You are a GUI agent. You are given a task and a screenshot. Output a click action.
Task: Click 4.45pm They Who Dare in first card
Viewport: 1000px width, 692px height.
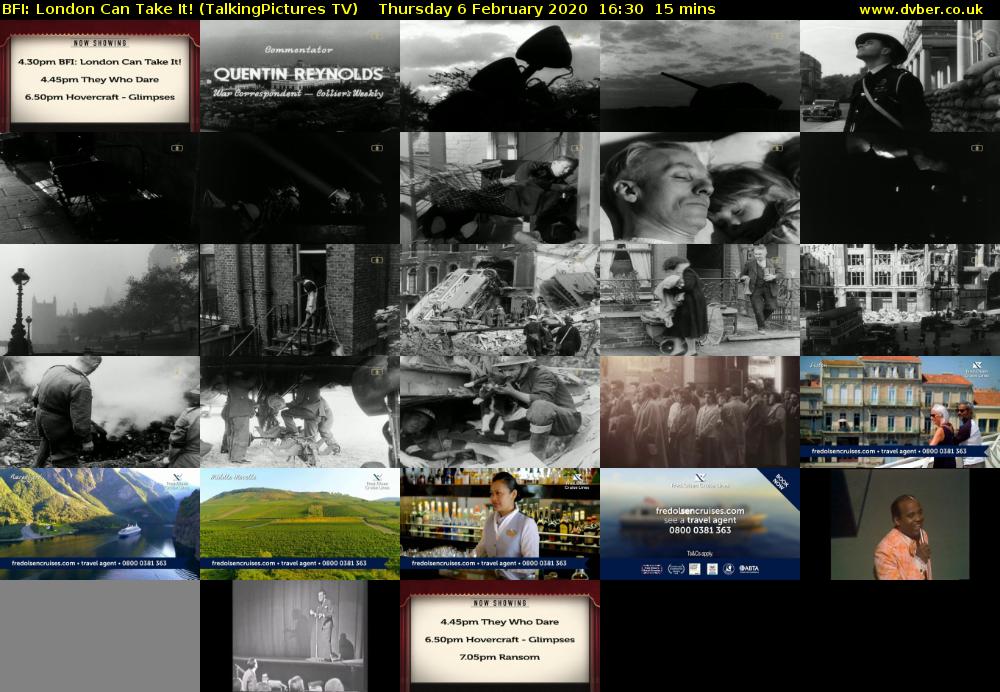tap(99, 80)
